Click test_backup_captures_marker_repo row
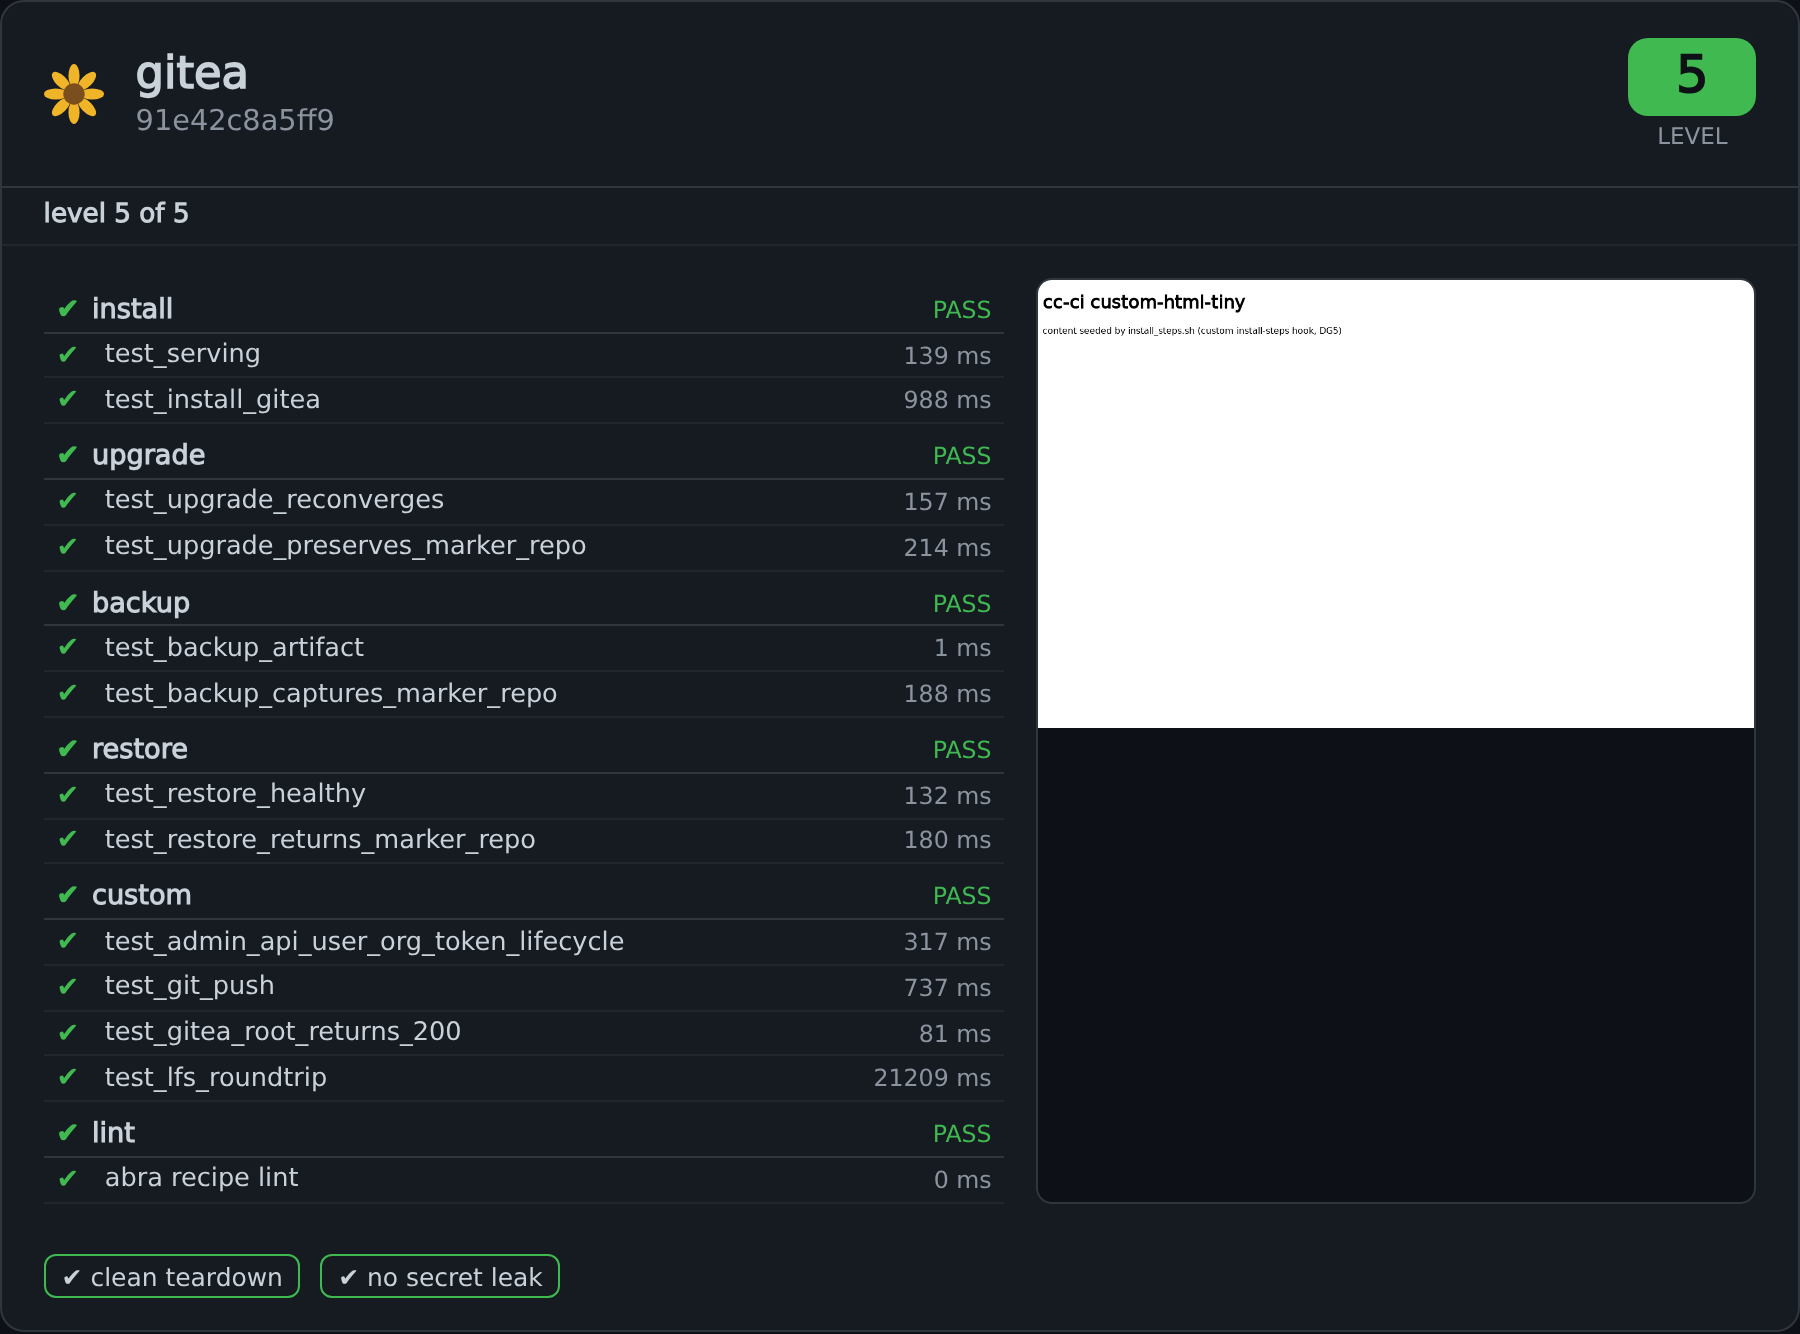1800x1334 pixels. 524,694
